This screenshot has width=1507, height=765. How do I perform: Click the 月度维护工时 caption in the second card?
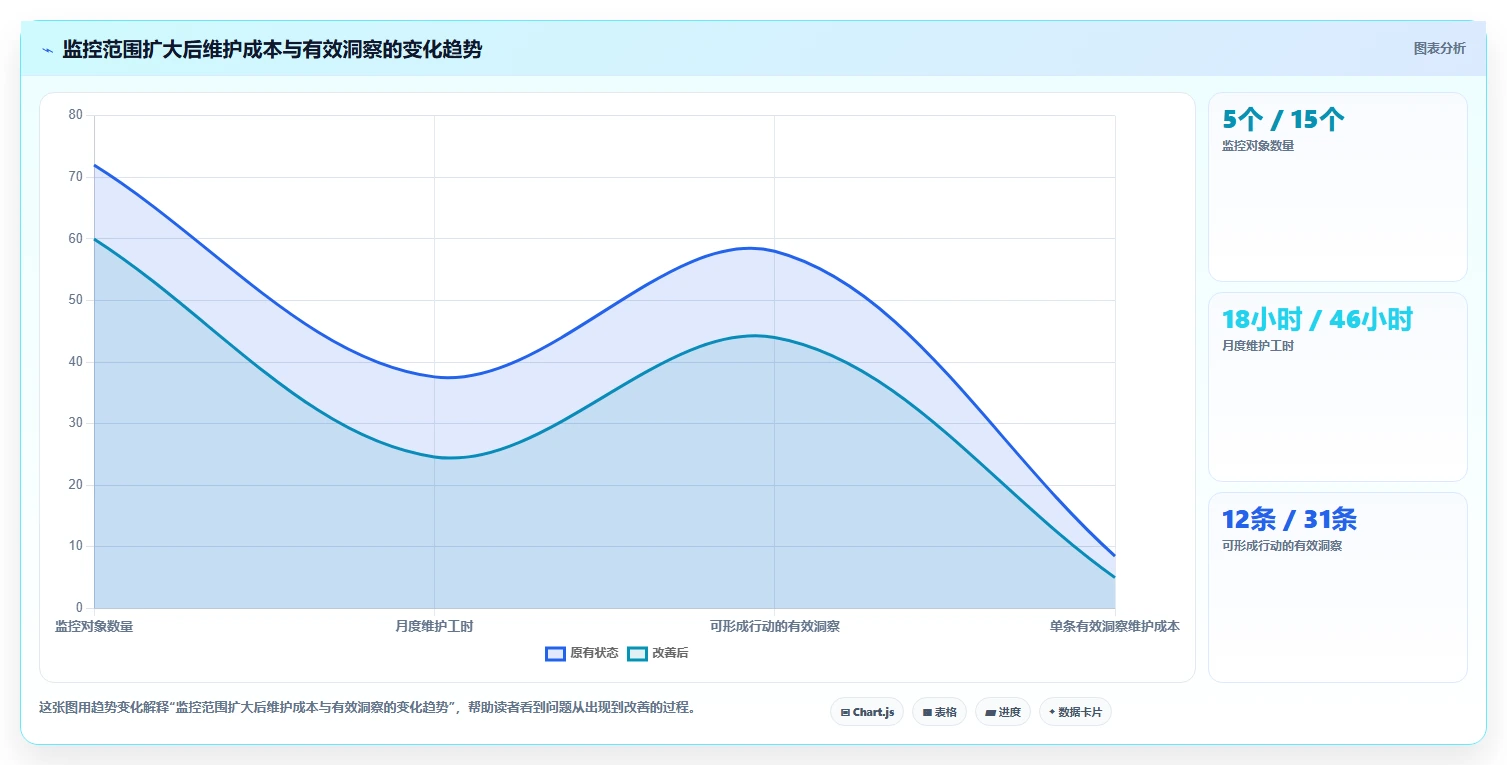coord(1258,346)
